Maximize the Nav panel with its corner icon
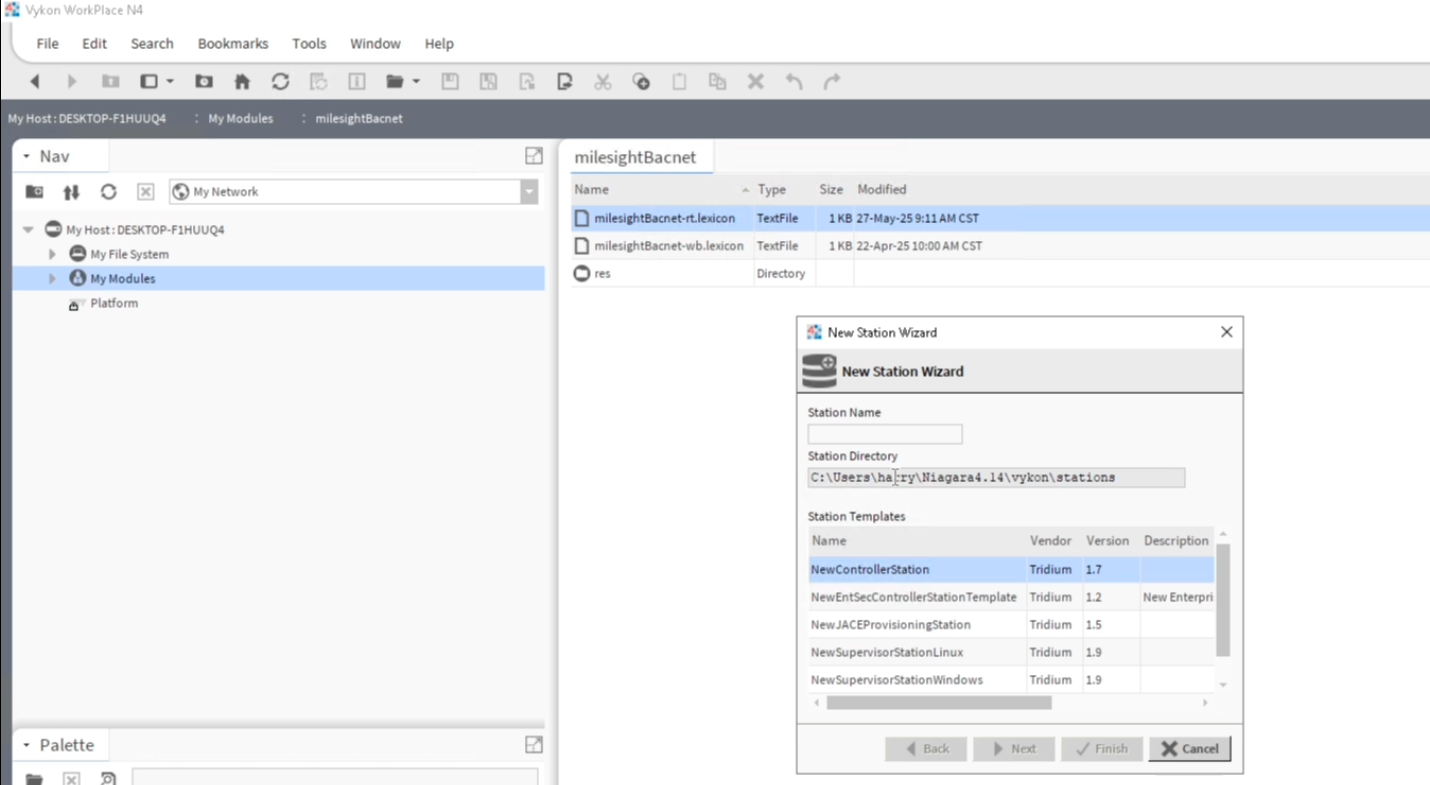The width and height of the screenshot is (1430, 785). (x=534, y=156)
